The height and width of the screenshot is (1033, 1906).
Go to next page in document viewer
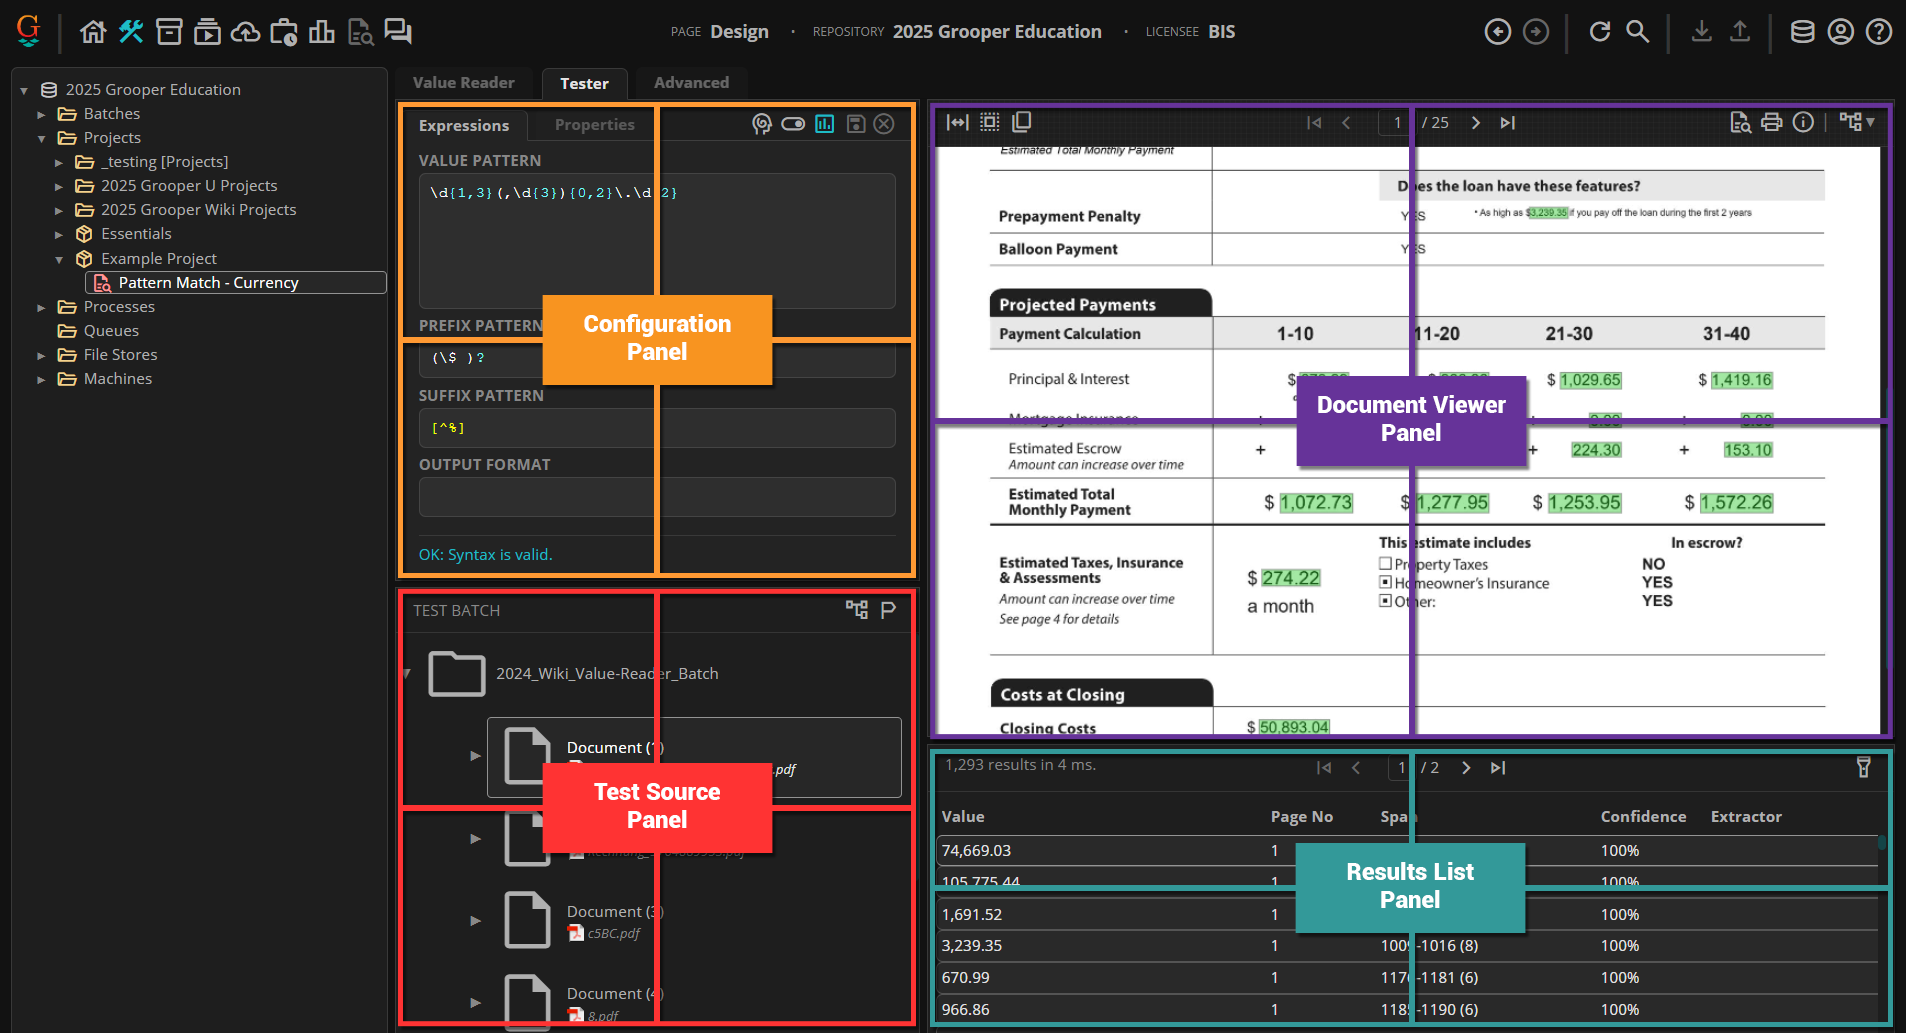[1476, 123]
